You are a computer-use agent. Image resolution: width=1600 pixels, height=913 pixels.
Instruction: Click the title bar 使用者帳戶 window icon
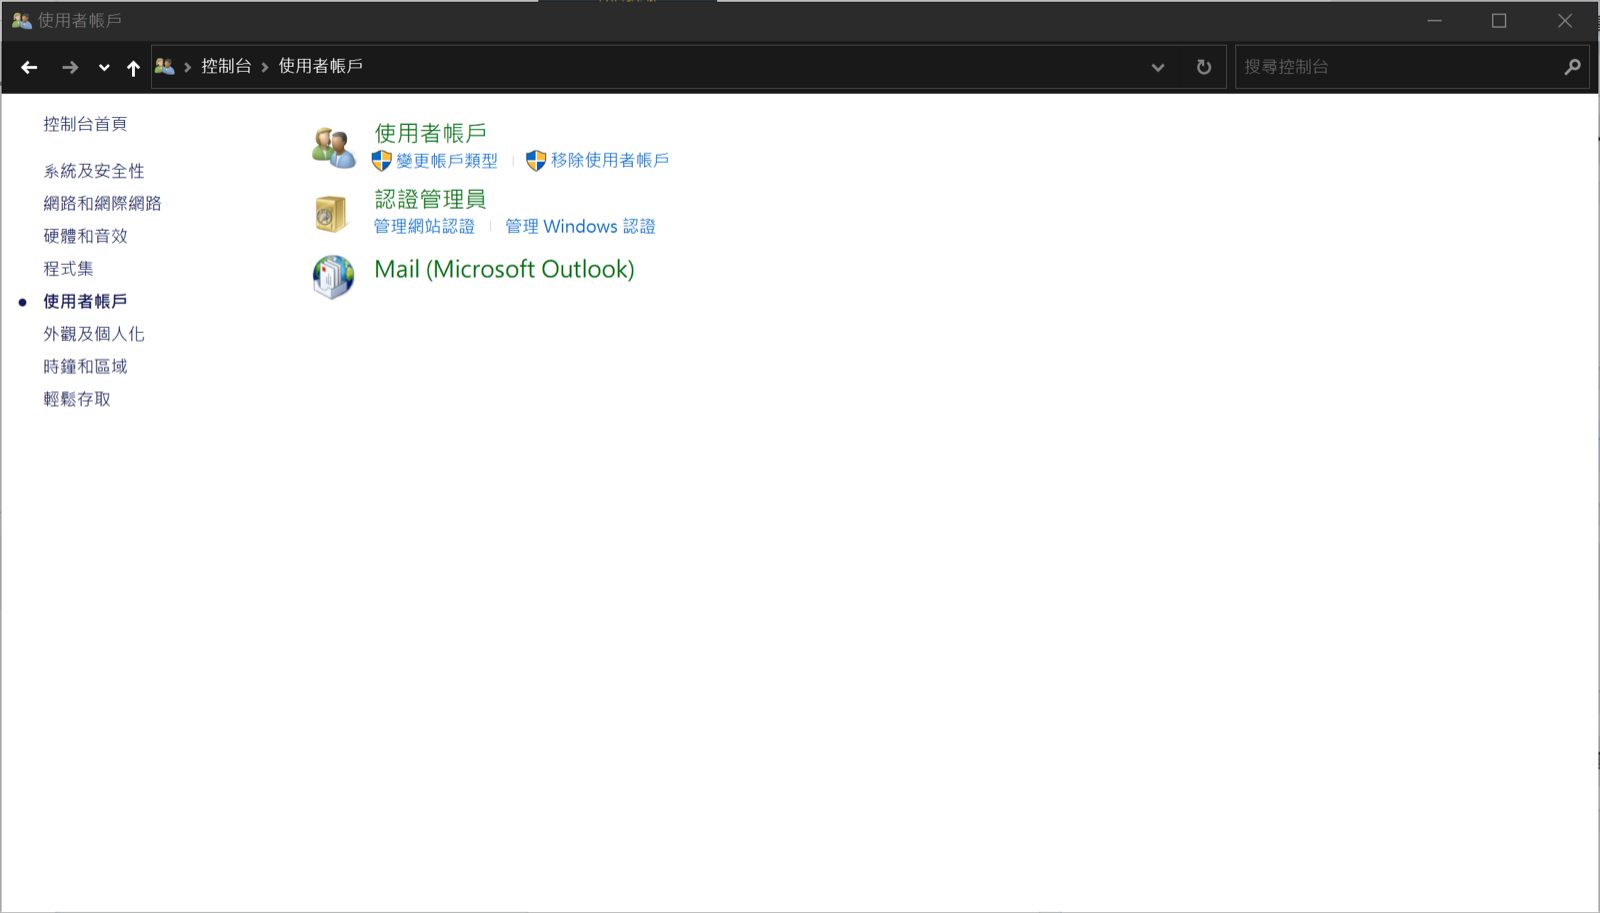(x=21, y=20)
